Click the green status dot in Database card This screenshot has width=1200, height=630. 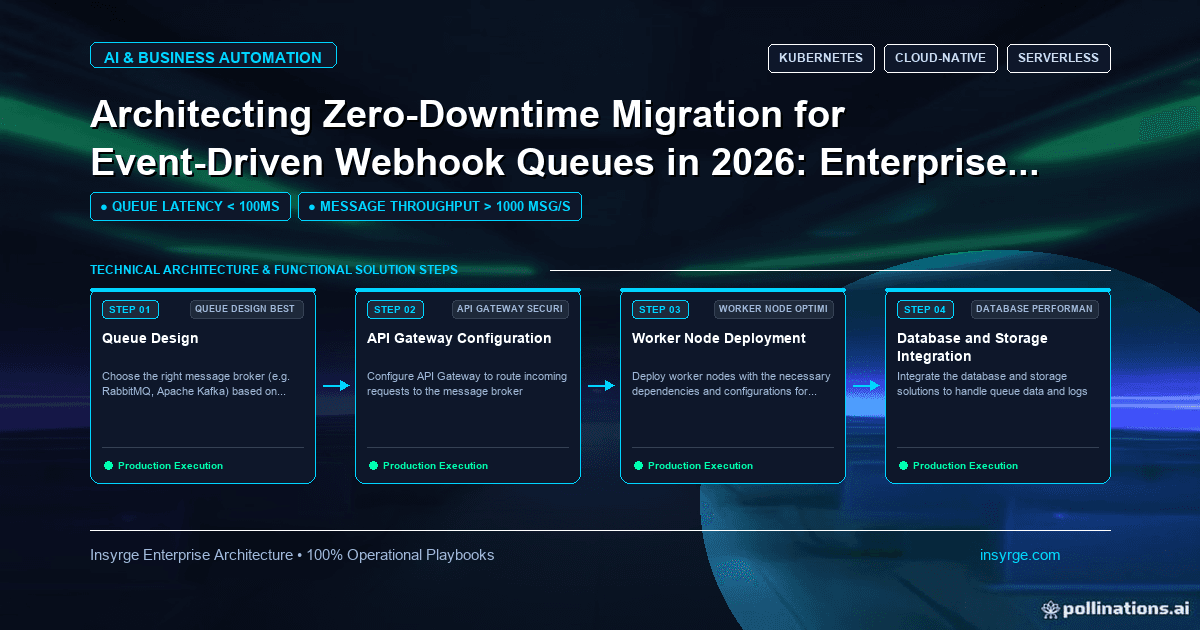[x=903, y=465]
